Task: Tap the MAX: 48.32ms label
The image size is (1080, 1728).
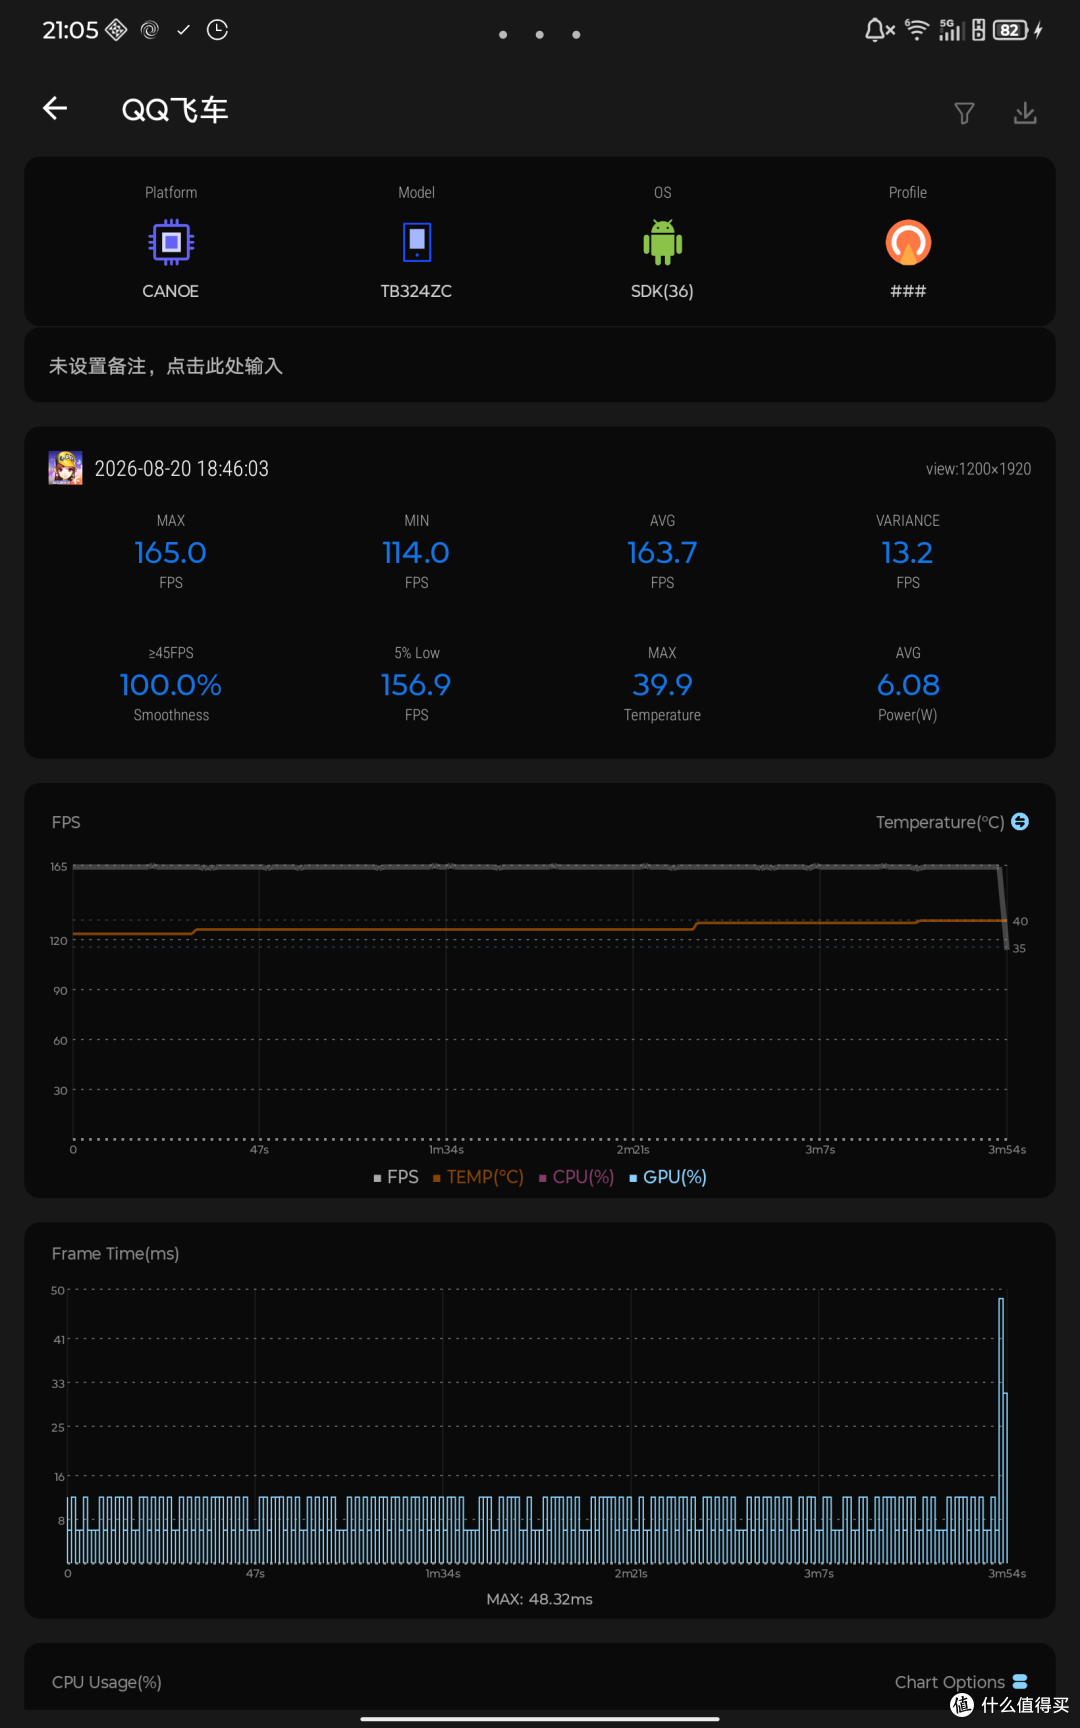Action: tap(540, 1599)
